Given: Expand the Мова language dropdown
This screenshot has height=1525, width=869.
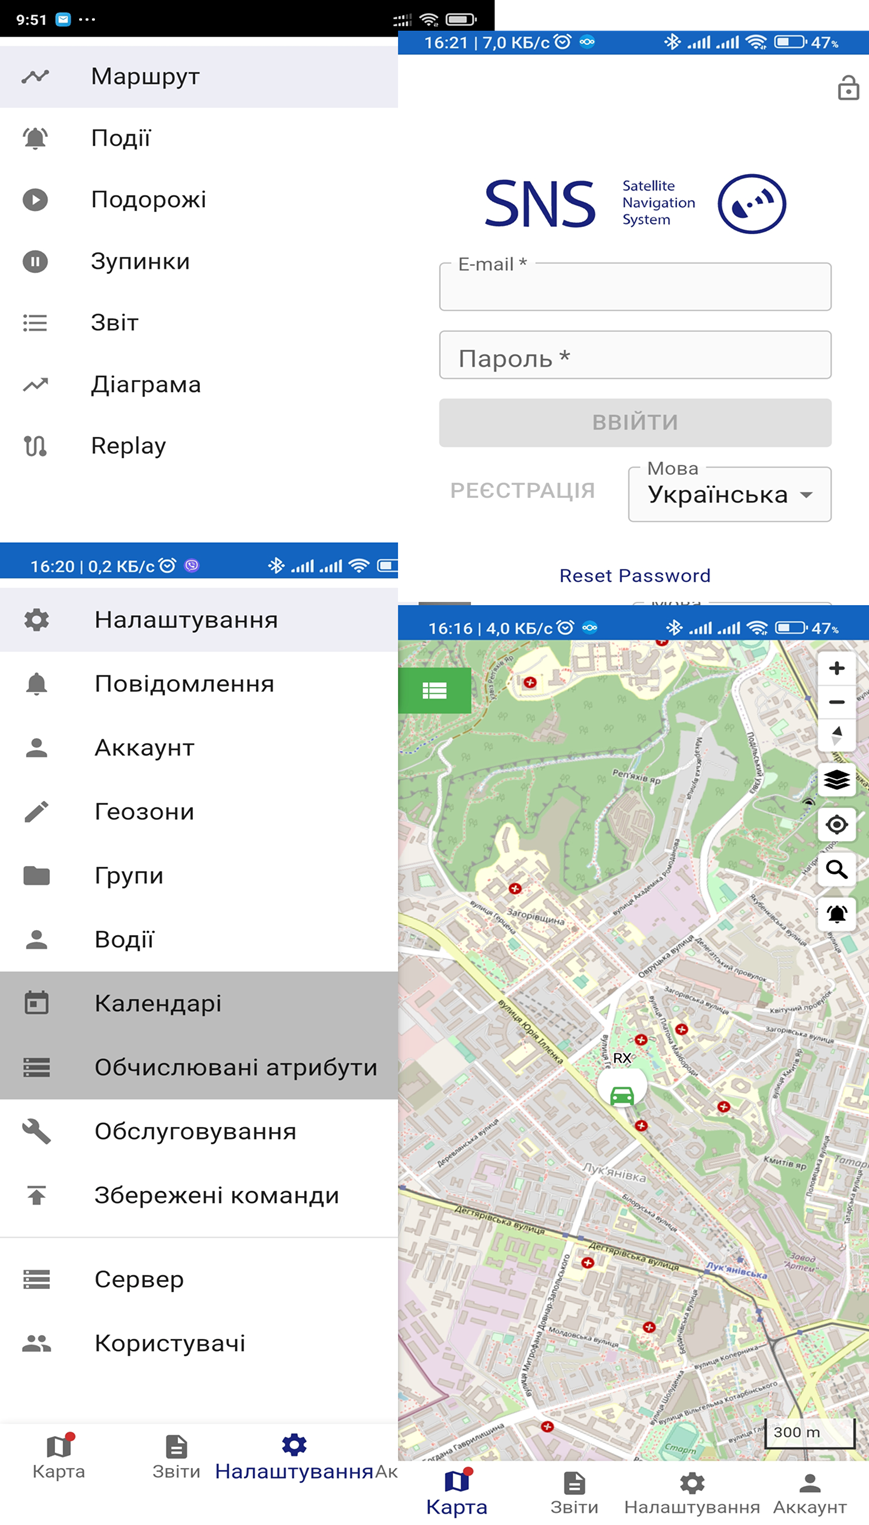Looking at the screenshot, I should tap(729, 494).
